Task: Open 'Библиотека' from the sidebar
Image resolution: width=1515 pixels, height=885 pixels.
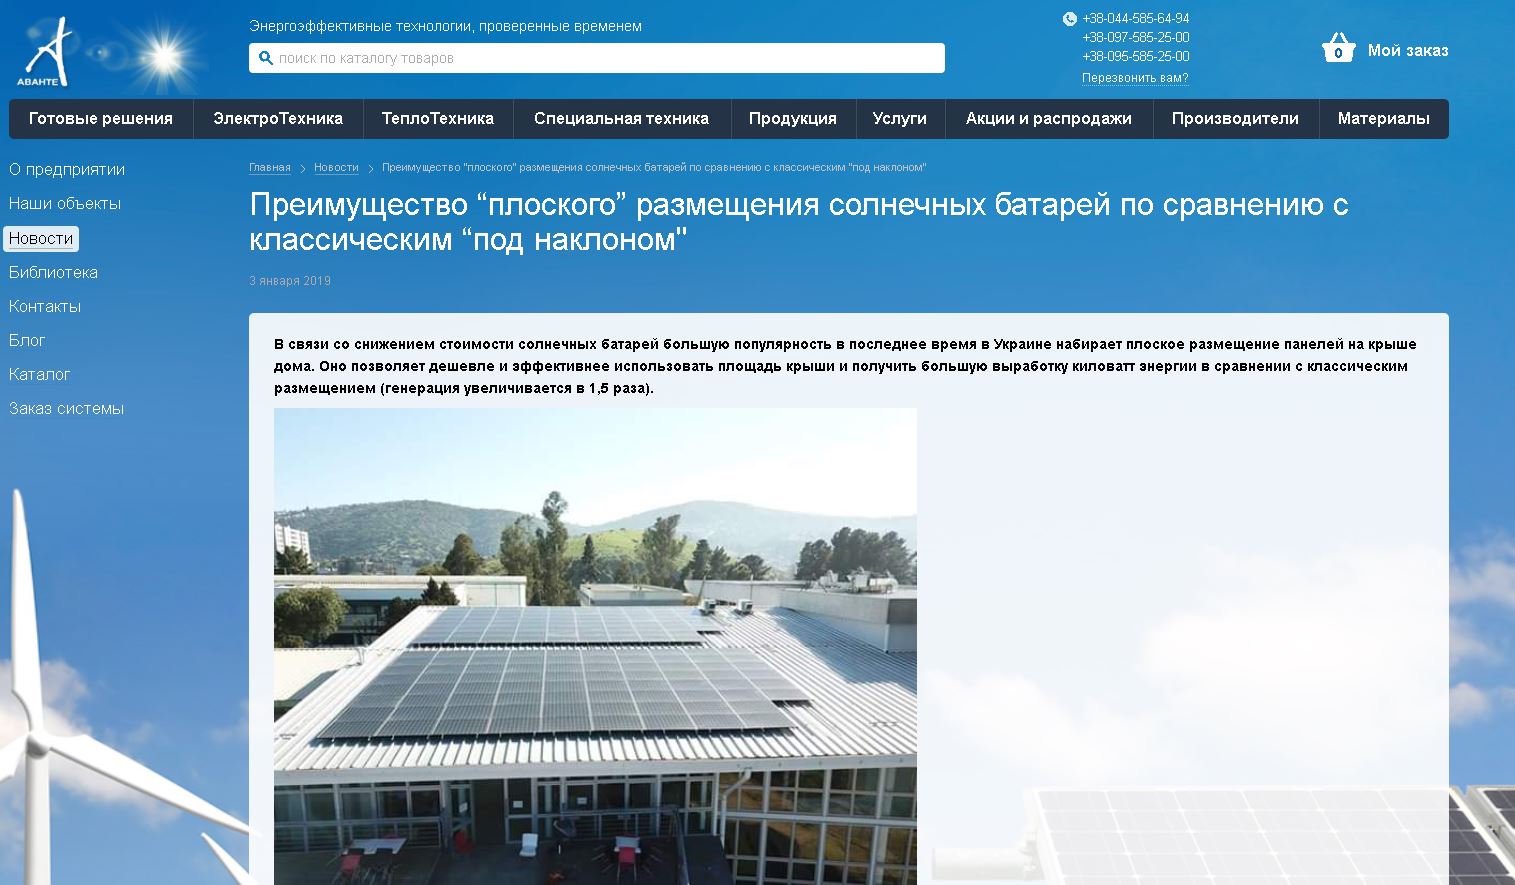Action: (53, 272)
